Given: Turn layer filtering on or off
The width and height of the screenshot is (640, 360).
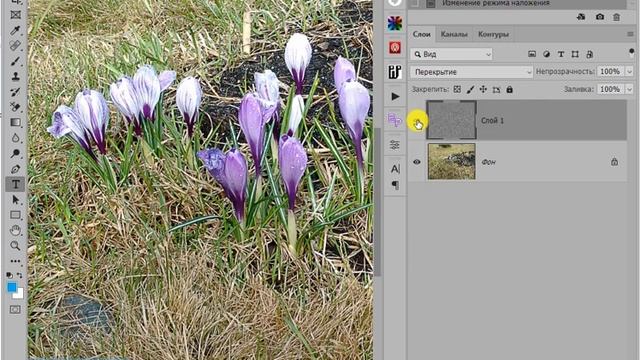Looking at the screenshot, I should (631, 52).
